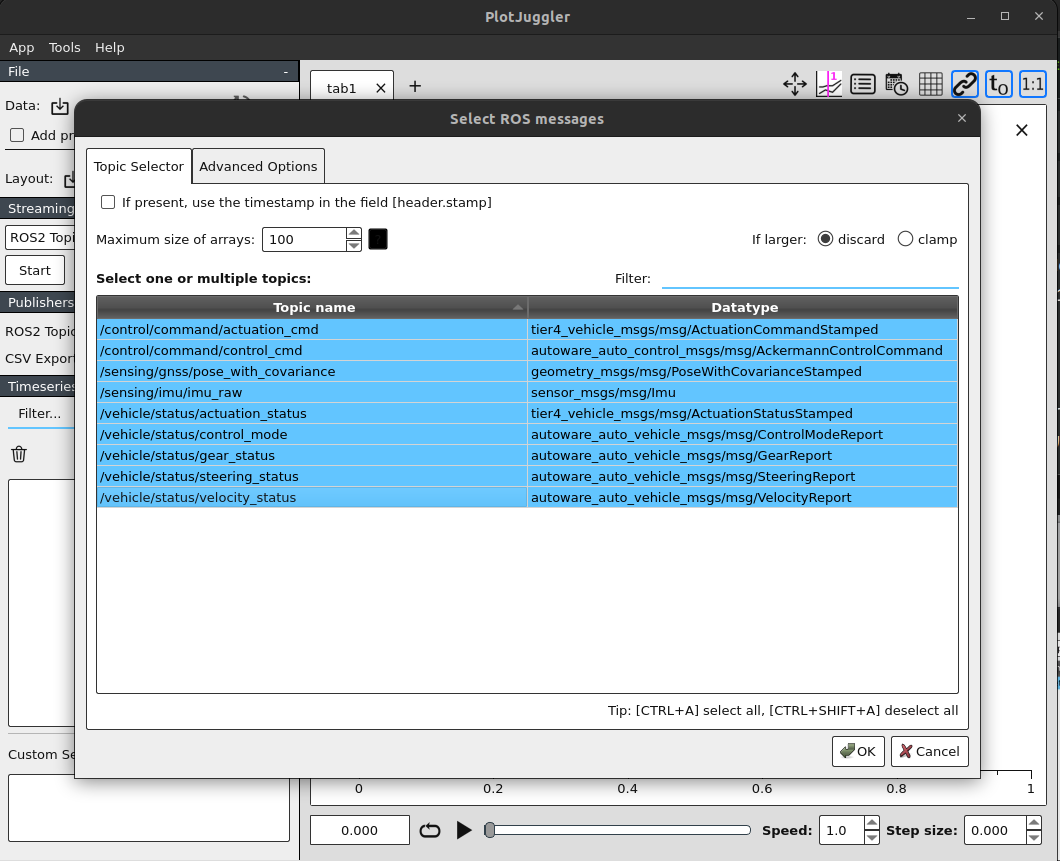Decrease the playback Speed stepper
Viewport: 1060px width, 861px height.
click(872, 837)
